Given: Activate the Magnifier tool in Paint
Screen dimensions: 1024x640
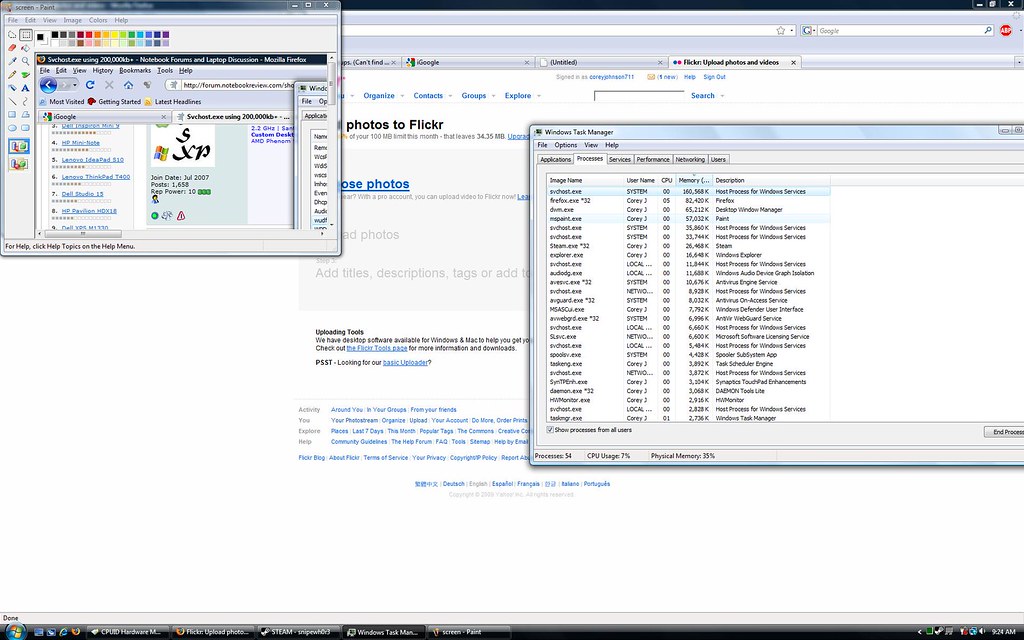Looking at the screenshot, I should 25,61.
